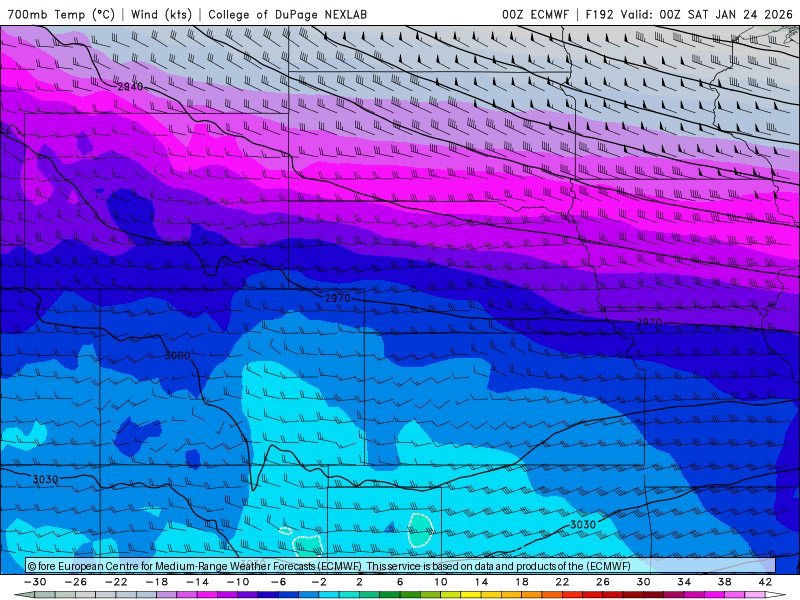
Task: Click the larger right-hand white dashed freezing contour
Action: click(420, 530)
